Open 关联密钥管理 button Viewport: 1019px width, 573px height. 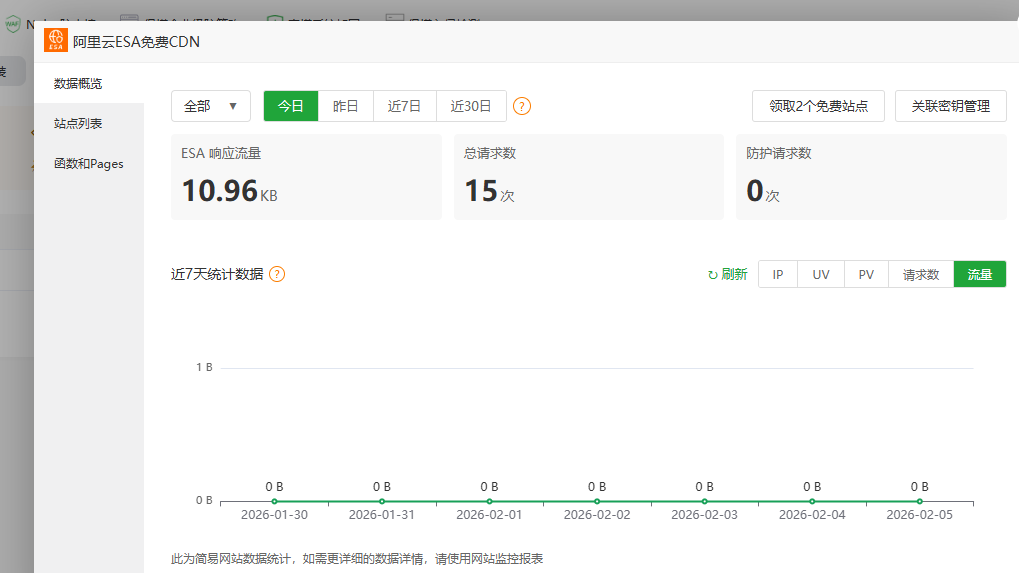click(950, 106)
